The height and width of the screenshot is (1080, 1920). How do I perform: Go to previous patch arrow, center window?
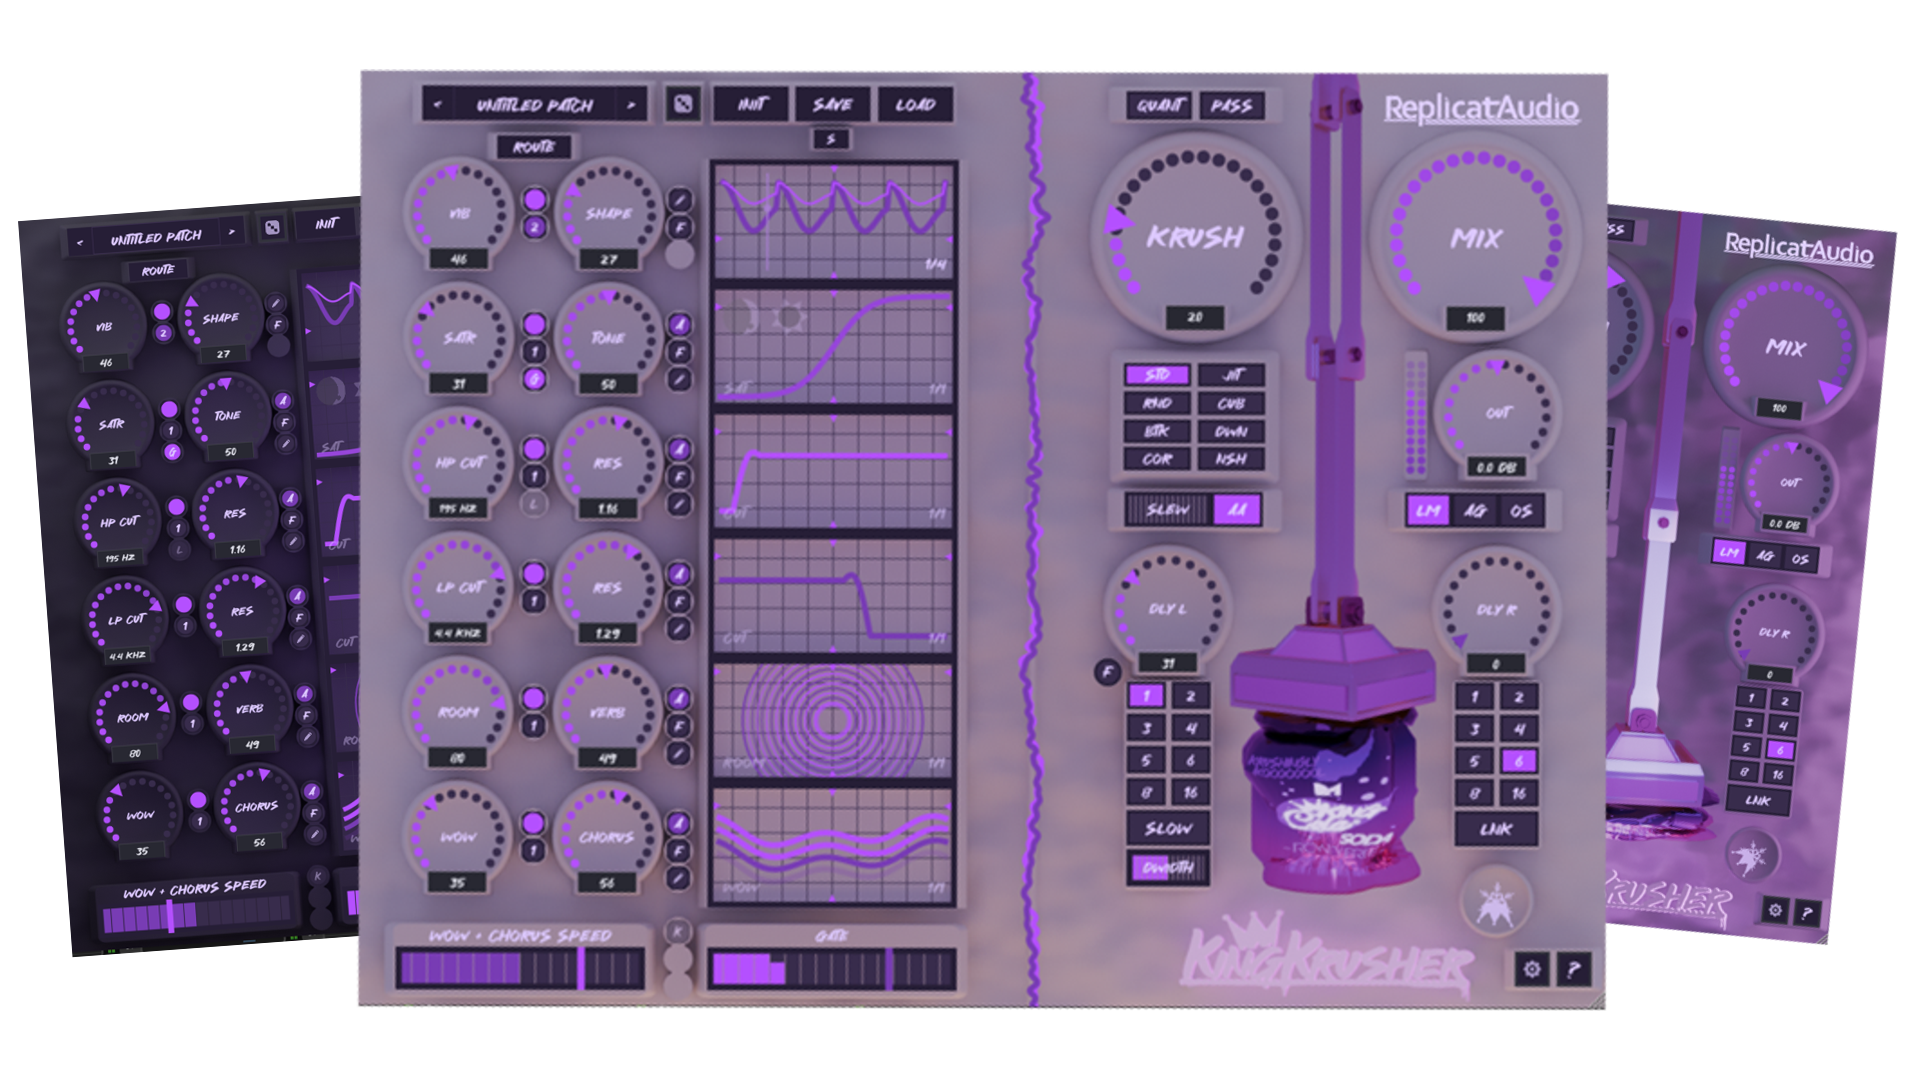click(438, 104)
